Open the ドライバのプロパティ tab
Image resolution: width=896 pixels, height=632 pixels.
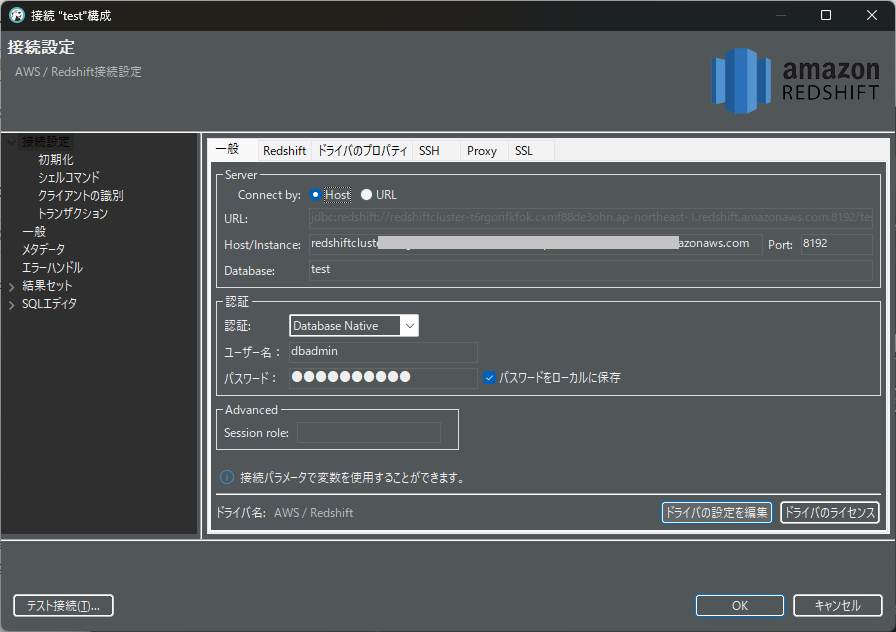click(x=362, y=151)
